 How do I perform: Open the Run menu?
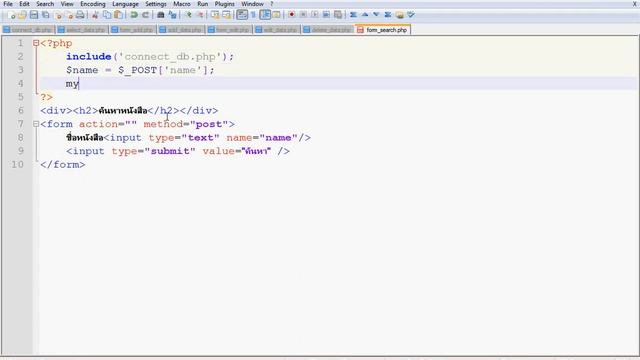pos(202,4)
